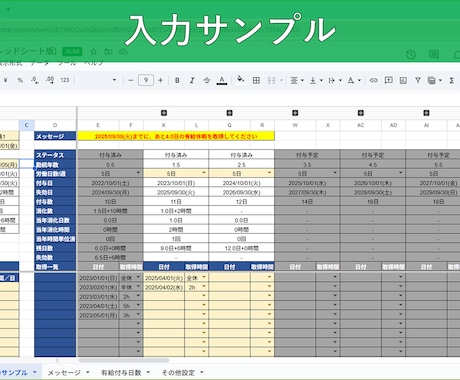The width and height of the screenshot is (460, 380).
Task: Expand column group above column AI
Action: [x=427, y=113]
